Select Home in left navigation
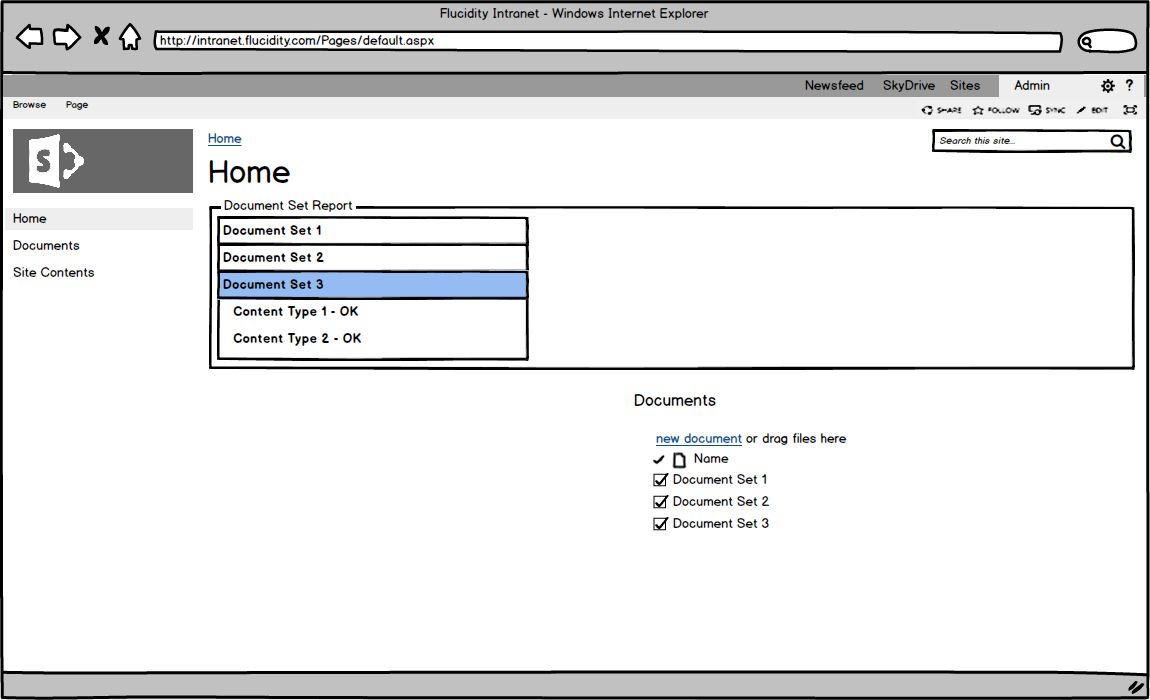 click(99, 219)
